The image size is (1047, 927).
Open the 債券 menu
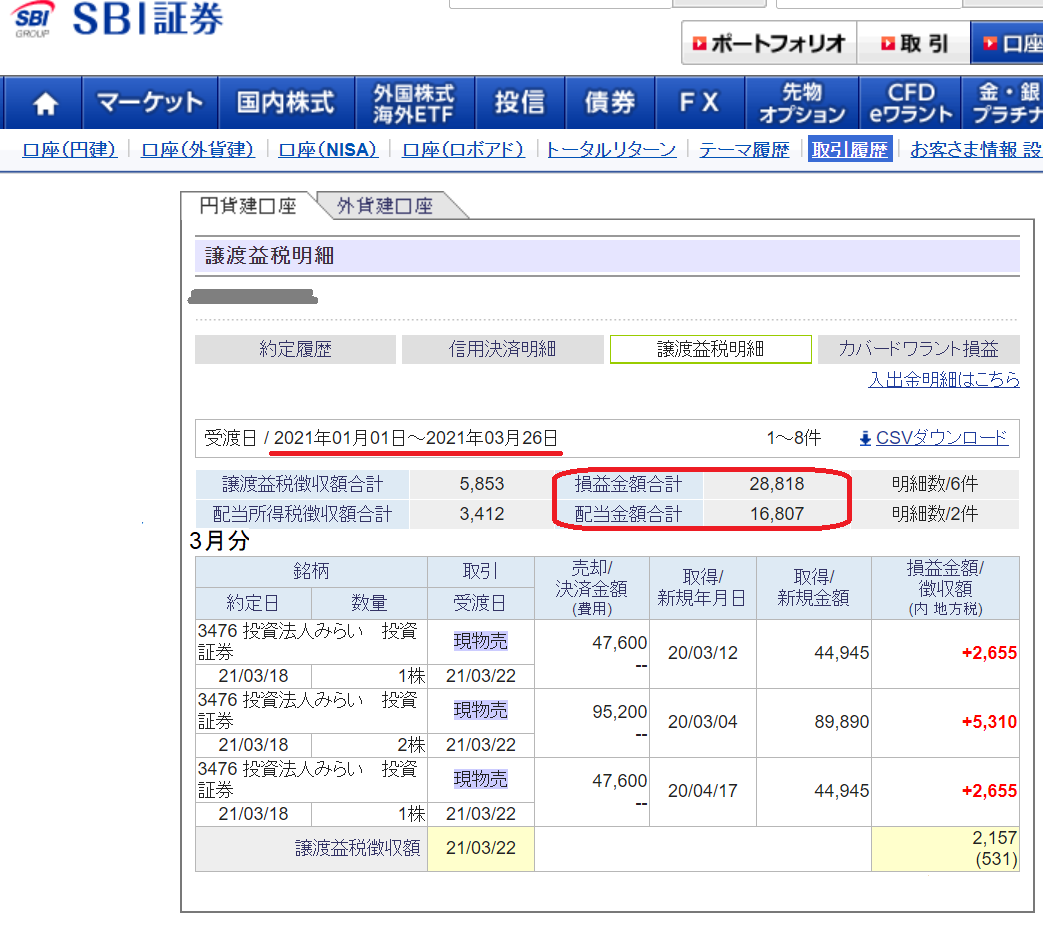pyautogui.click(x=610, y=103)
